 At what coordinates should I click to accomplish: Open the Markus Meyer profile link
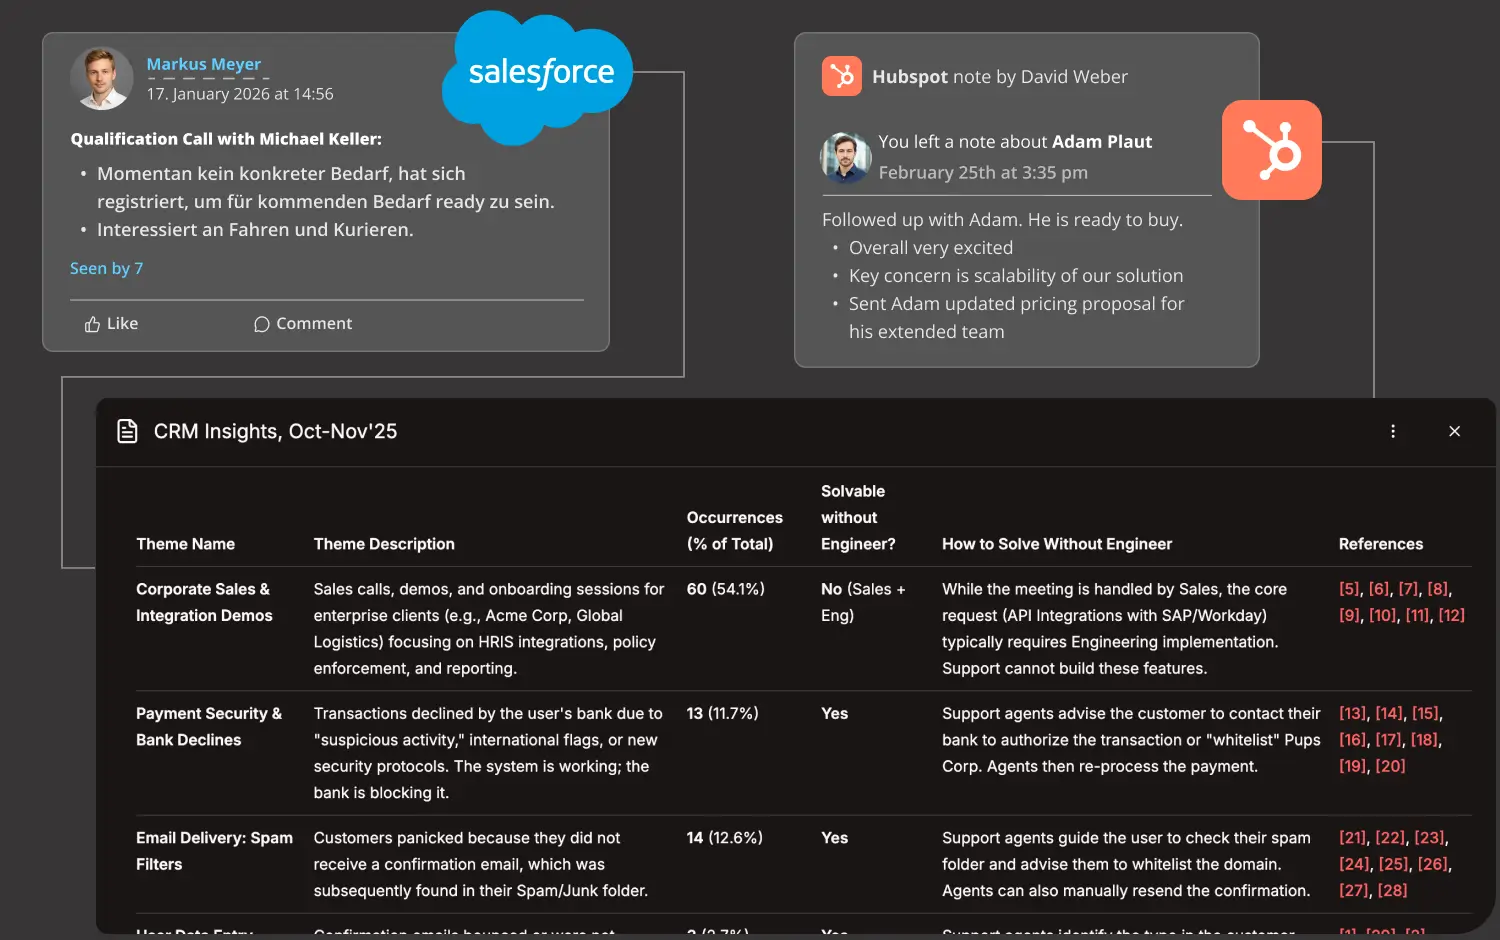coord(204,63)
